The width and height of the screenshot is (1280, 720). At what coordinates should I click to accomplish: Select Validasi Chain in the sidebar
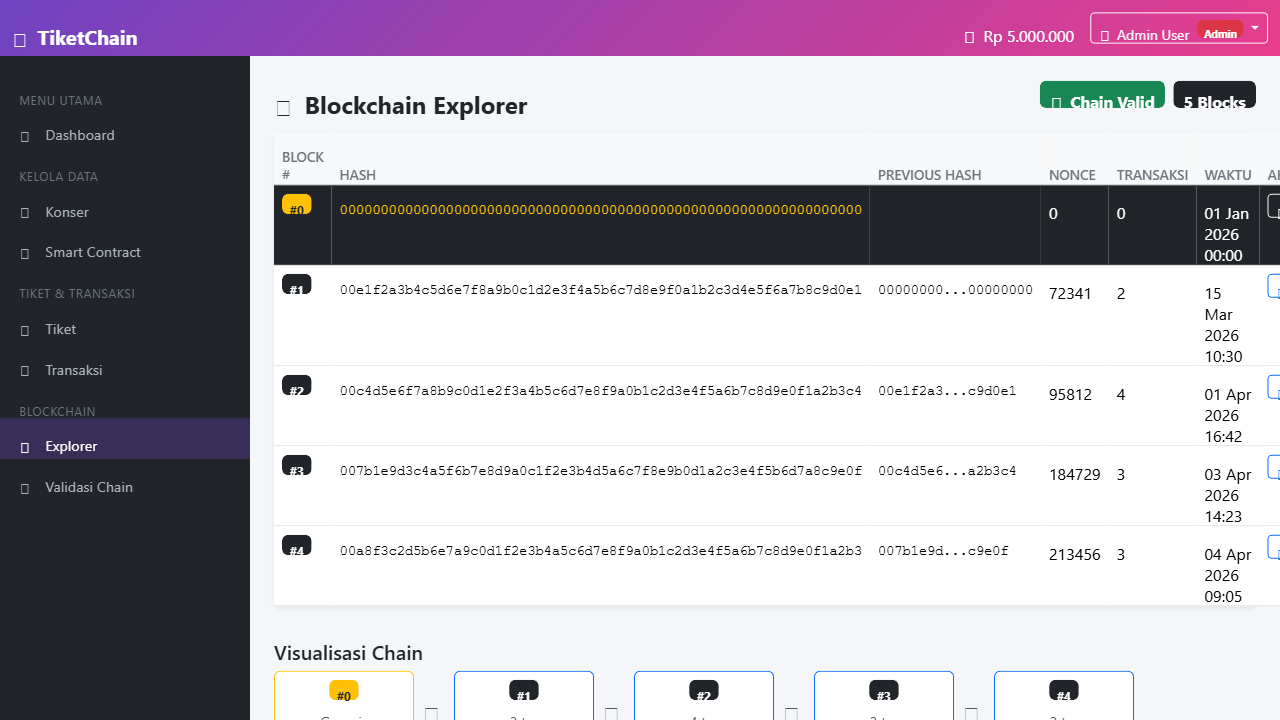89,487
